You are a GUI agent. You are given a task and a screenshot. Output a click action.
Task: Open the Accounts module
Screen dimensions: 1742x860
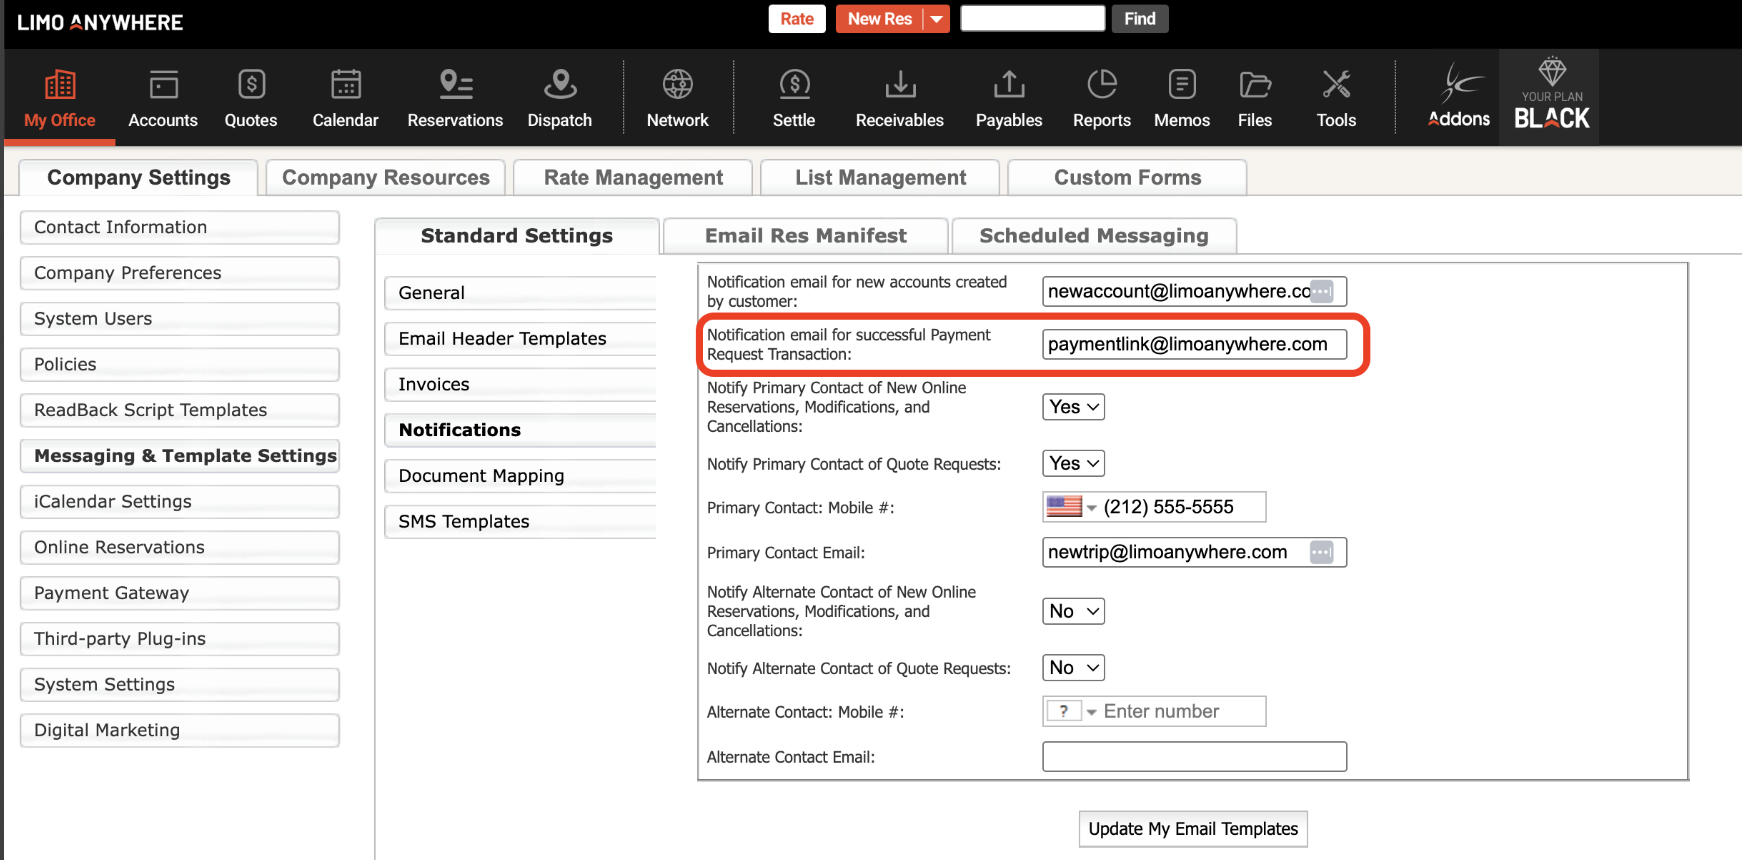pos(163,98)
